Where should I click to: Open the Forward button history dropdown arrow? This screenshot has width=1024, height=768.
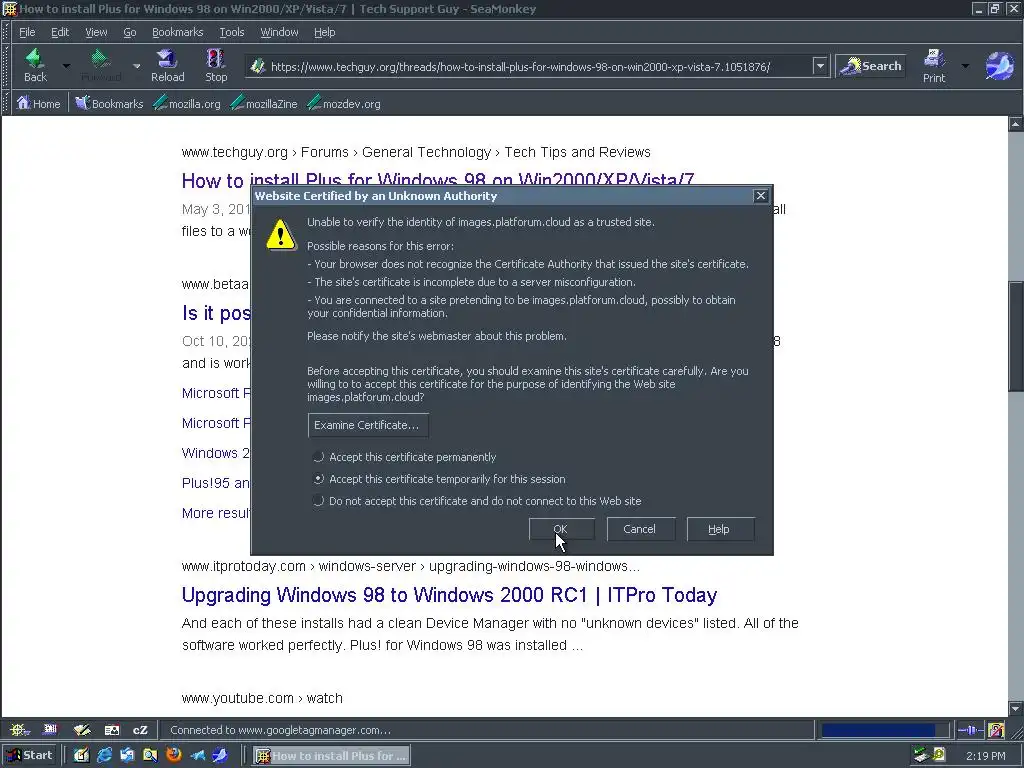click(136, 66)
